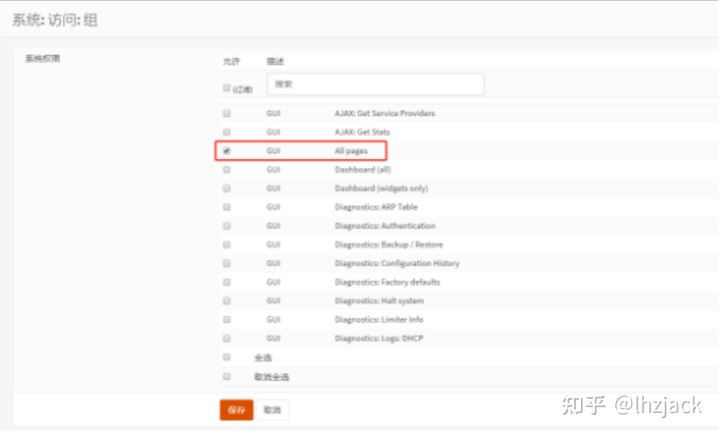Viewport: 720px width, 438px height.
Task: Click the 'Diagnostics: Factory defaults' text
Action: [387, 282]
